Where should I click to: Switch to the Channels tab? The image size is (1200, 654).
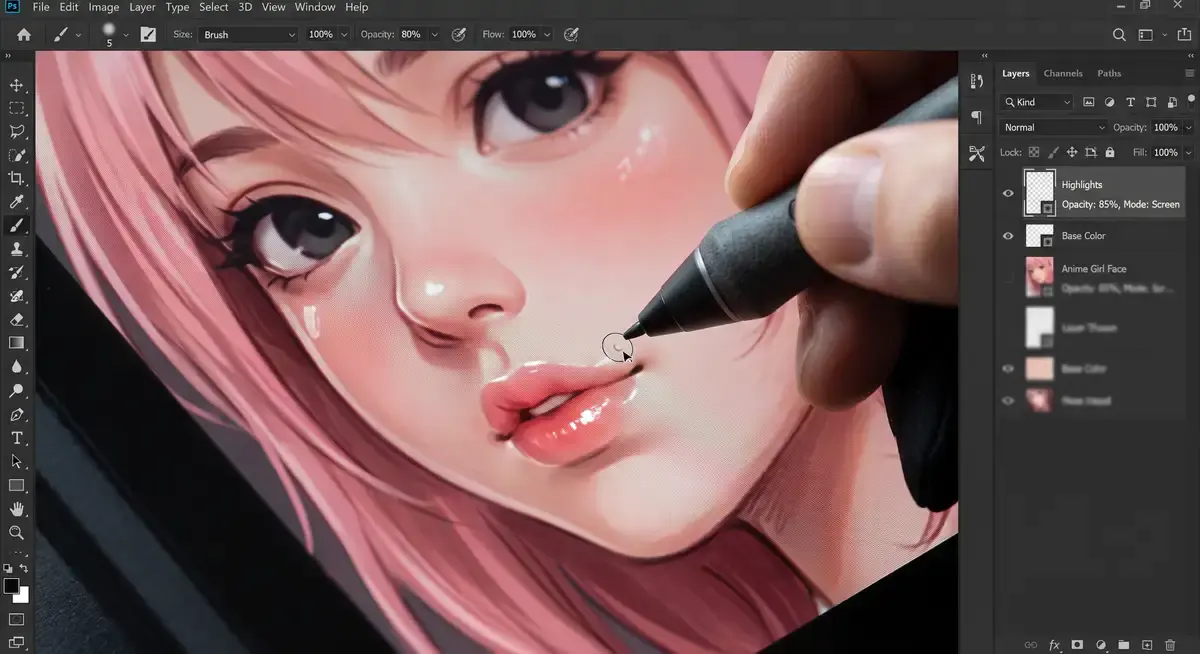click(x=1063, y=73)
